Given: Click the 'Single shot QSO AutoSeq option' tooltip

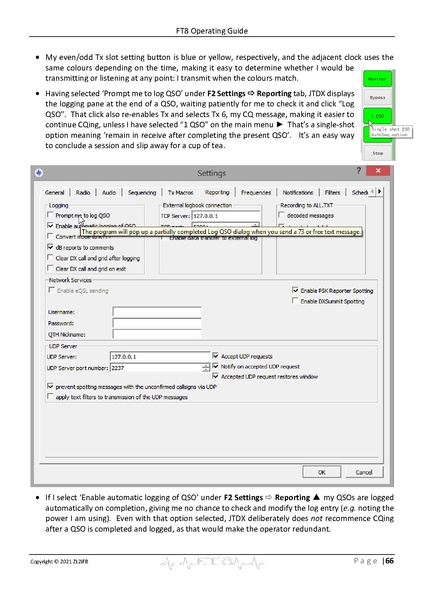Looking at the screenshot, I should pyautogui.click(x=391, y=132).
